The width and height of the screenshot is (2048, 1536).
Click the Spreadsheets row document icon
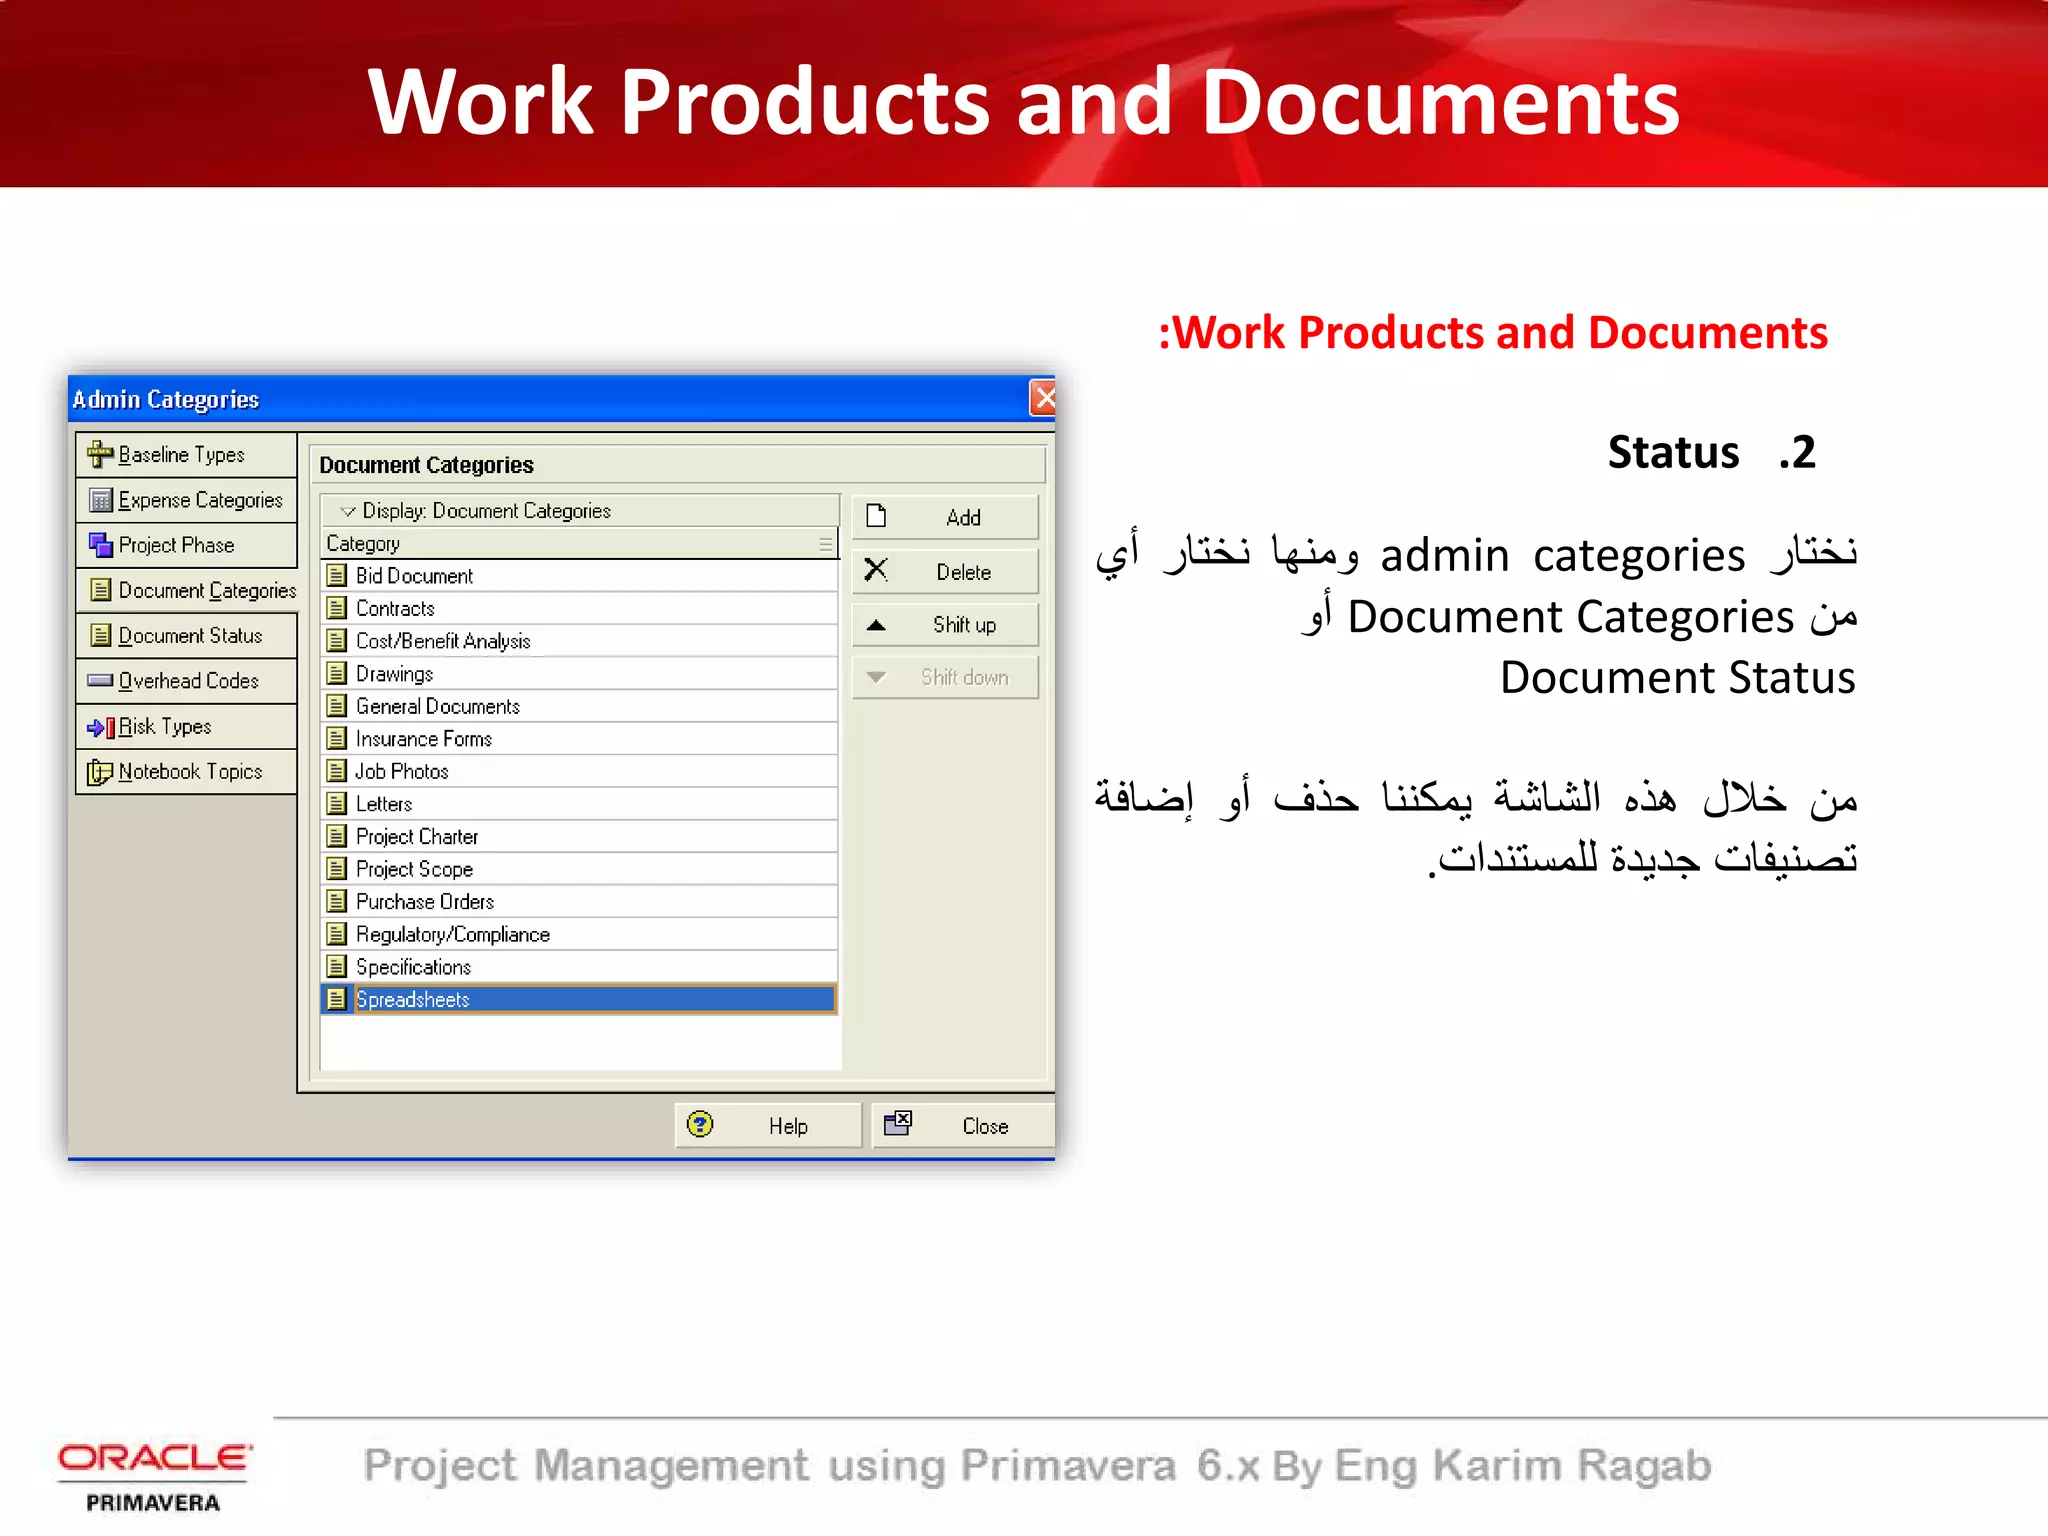337,999
